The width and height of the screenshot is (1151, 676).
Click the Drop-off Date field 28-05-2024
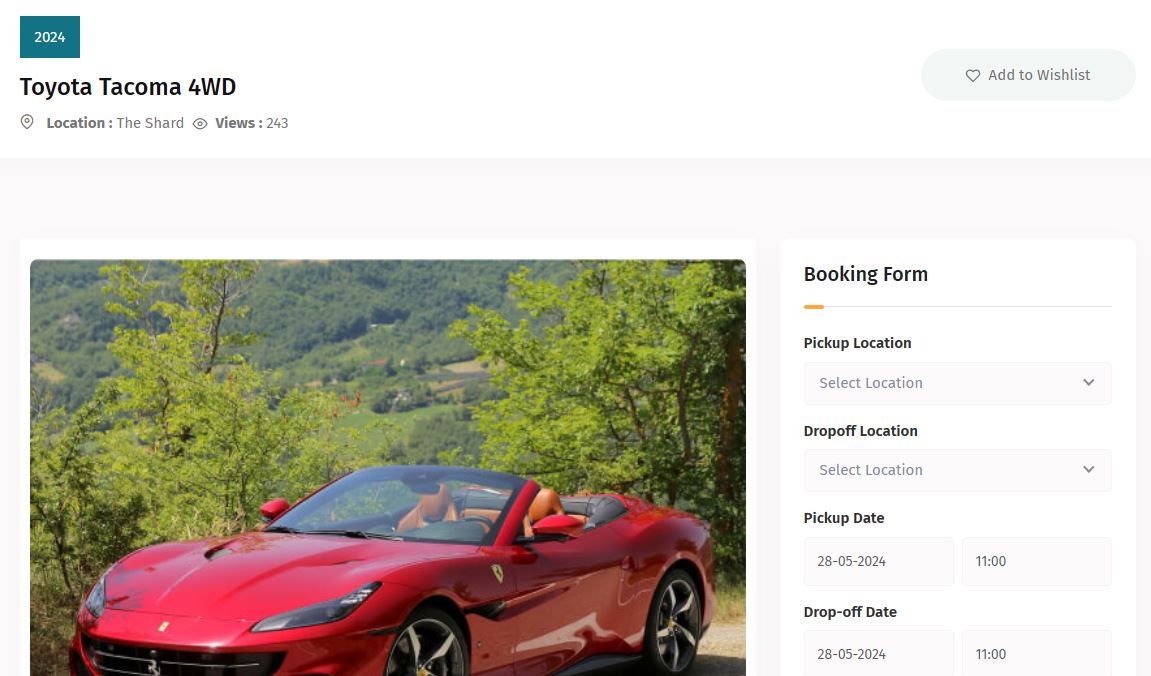[x=879, y=653]
